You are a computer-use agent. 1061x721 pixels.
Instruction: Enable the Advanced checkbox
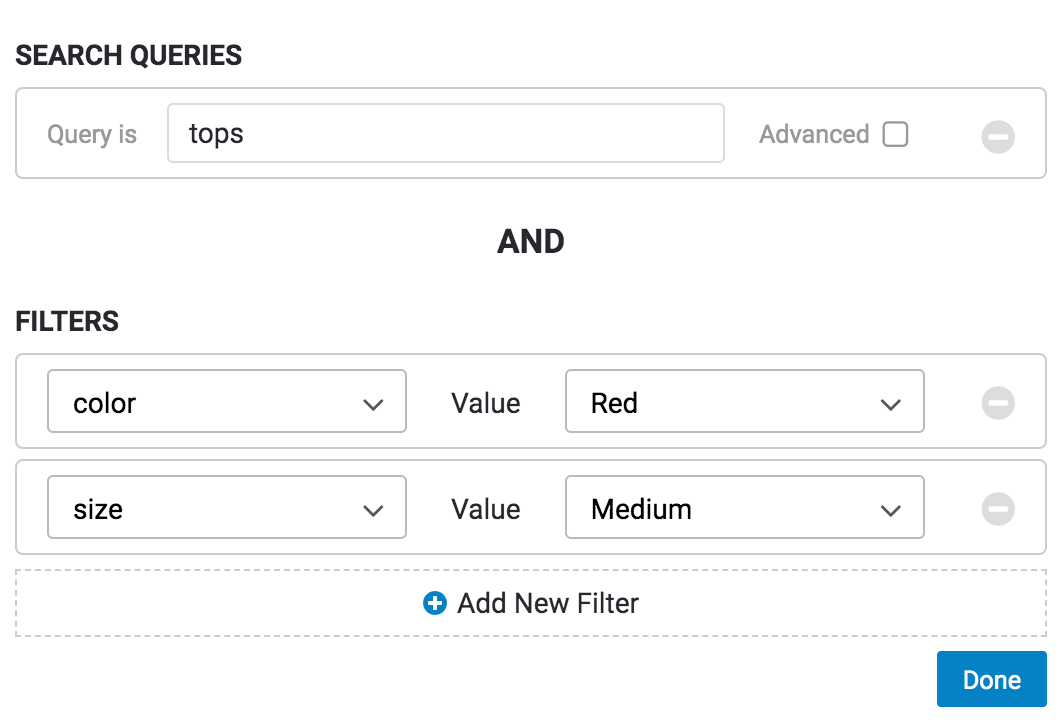(895, 134)
